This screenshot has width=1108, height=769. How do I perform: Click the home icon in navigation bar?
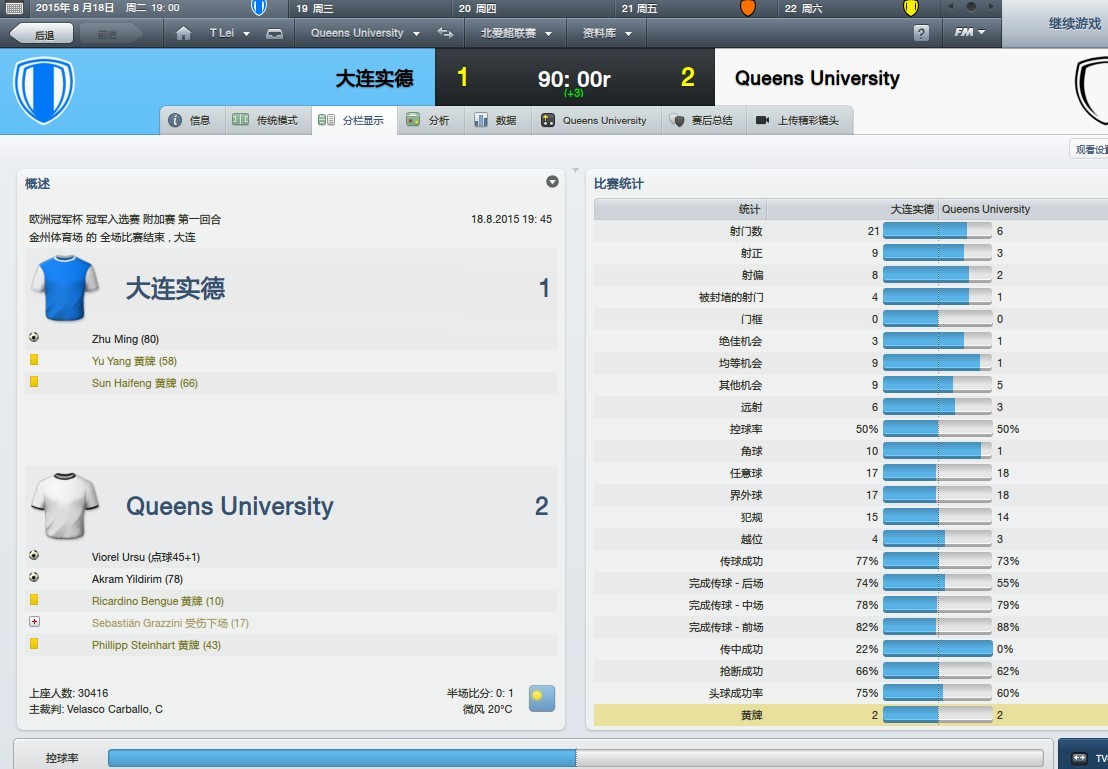coord(183,33)
